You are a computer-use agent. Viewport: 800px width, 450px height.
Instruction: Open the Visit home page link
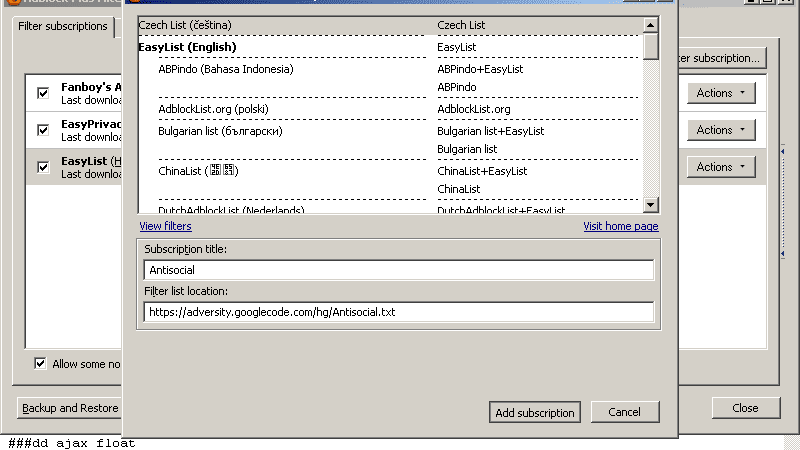tap(620, 226)
